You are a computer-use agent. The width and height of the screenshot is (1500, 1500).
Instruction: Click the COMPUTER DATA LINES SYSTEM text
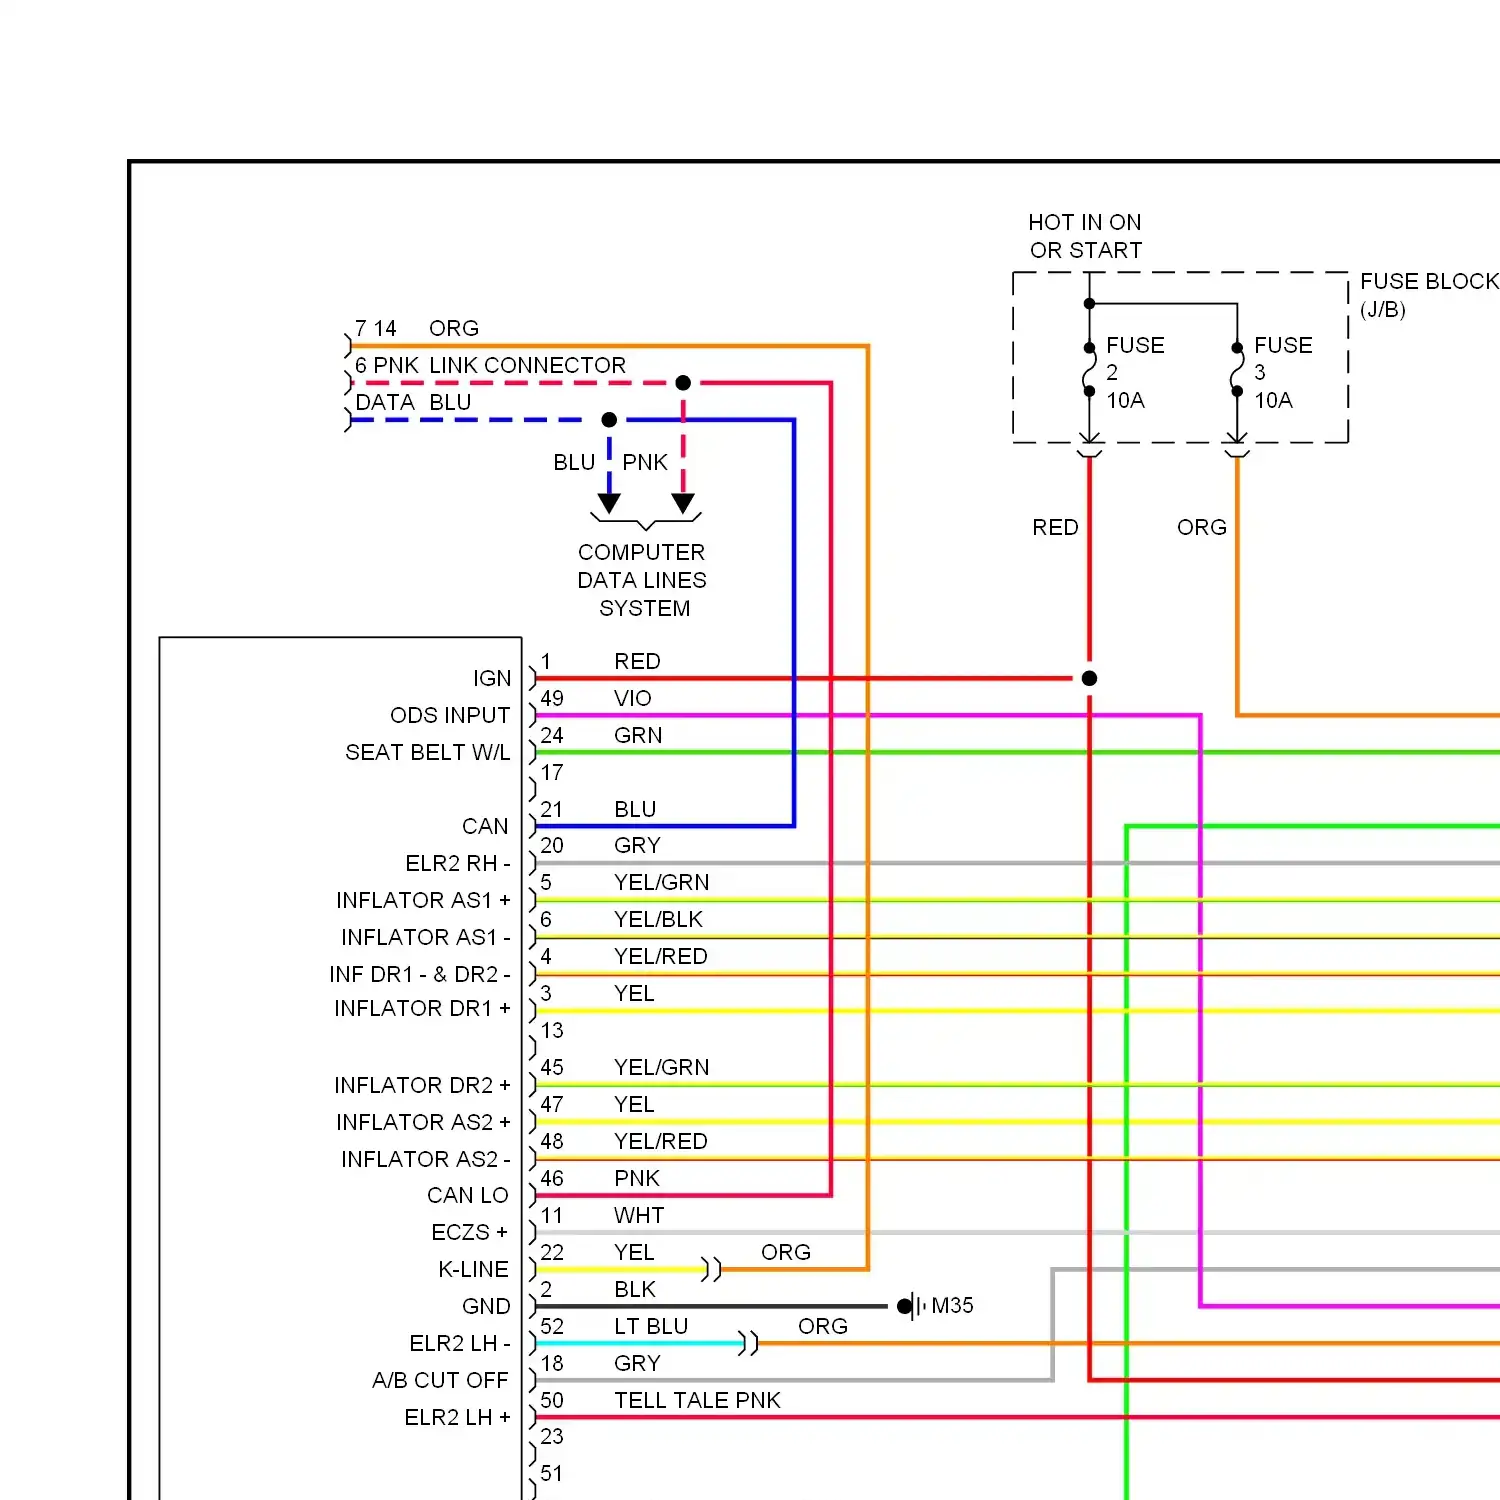click(642, 580)
